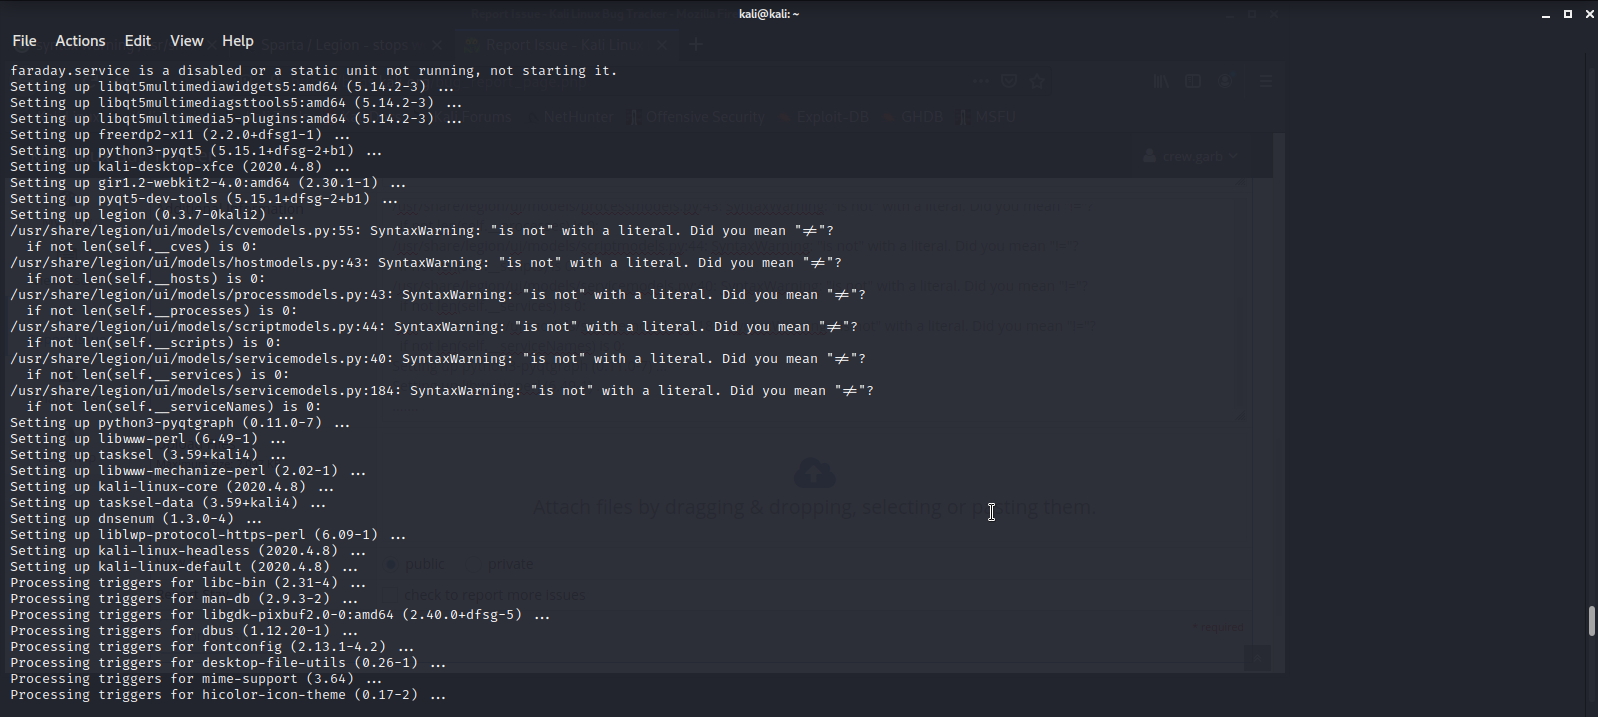This screenshot has height=717, width=1598.
Task: Click the faded GHDB bookmark link
Action: 921,117
